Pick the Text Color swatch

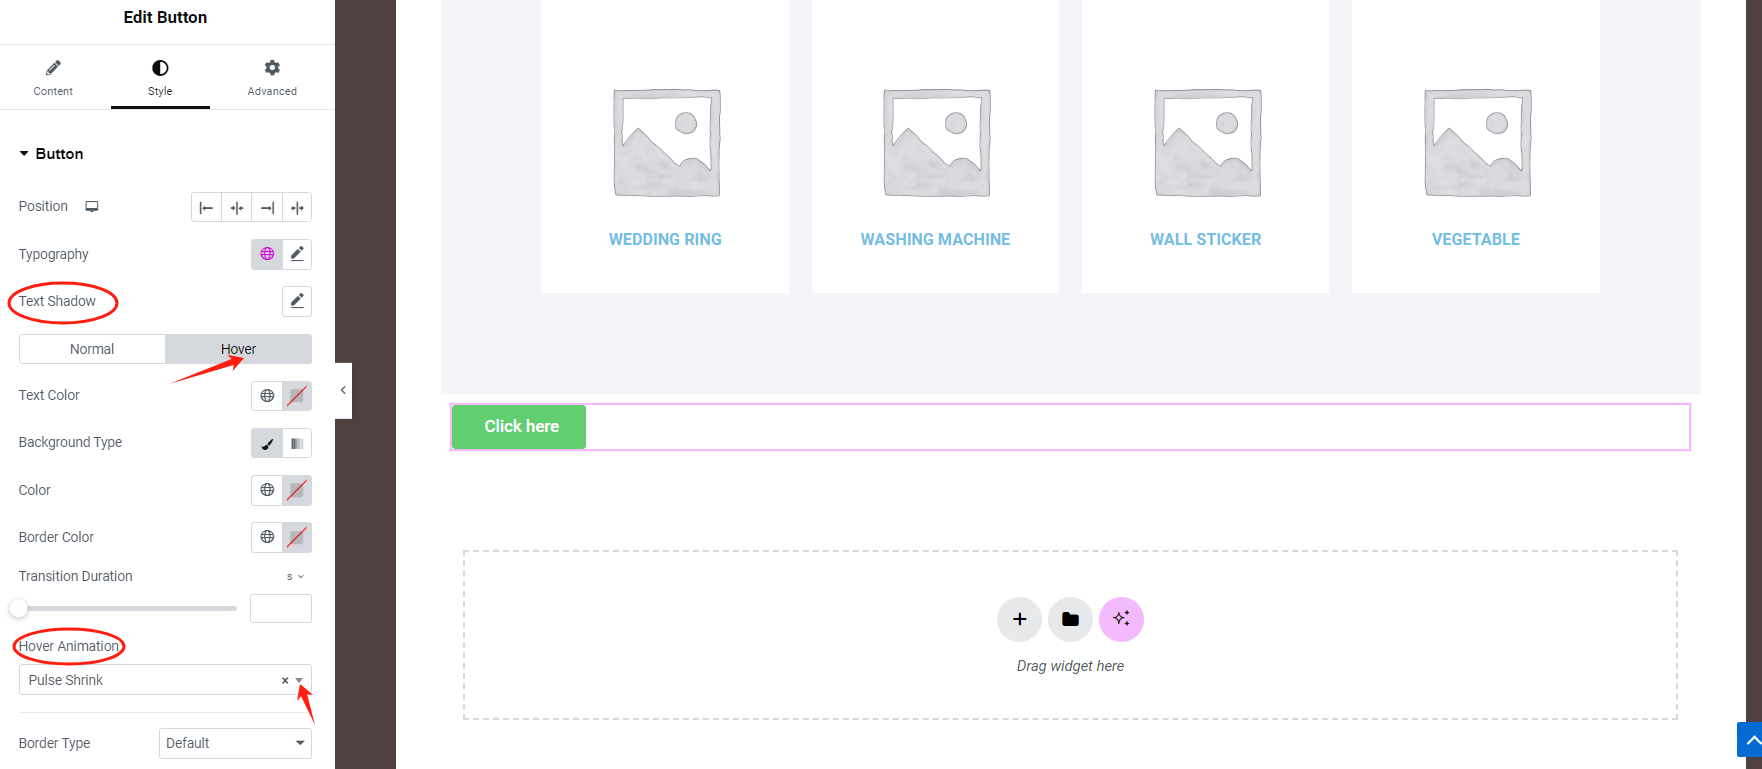(x=297, y=396)
